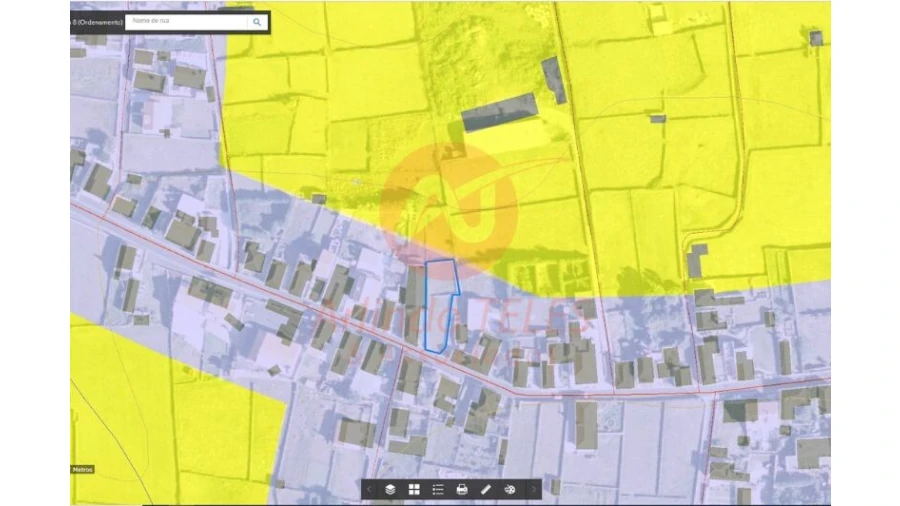900x506 pixels.
Task: Open the paint palette draw tool
Action: 510,489
